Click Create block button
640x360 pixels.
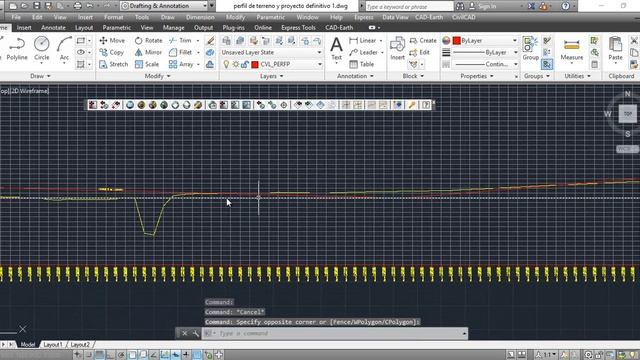423,40
